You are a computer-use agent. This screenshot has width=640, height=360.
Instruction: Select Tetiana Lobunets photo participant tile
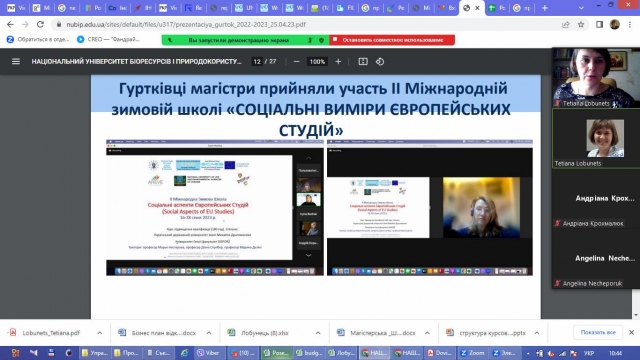[596, 139]
